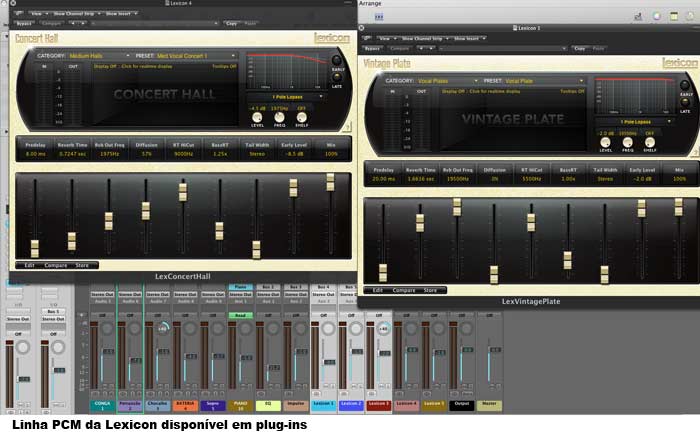Open CATEGORY dropdown Vocal Plates
Image resolution: width=700 pixels, height=435 pixels.
pos(447,81)
